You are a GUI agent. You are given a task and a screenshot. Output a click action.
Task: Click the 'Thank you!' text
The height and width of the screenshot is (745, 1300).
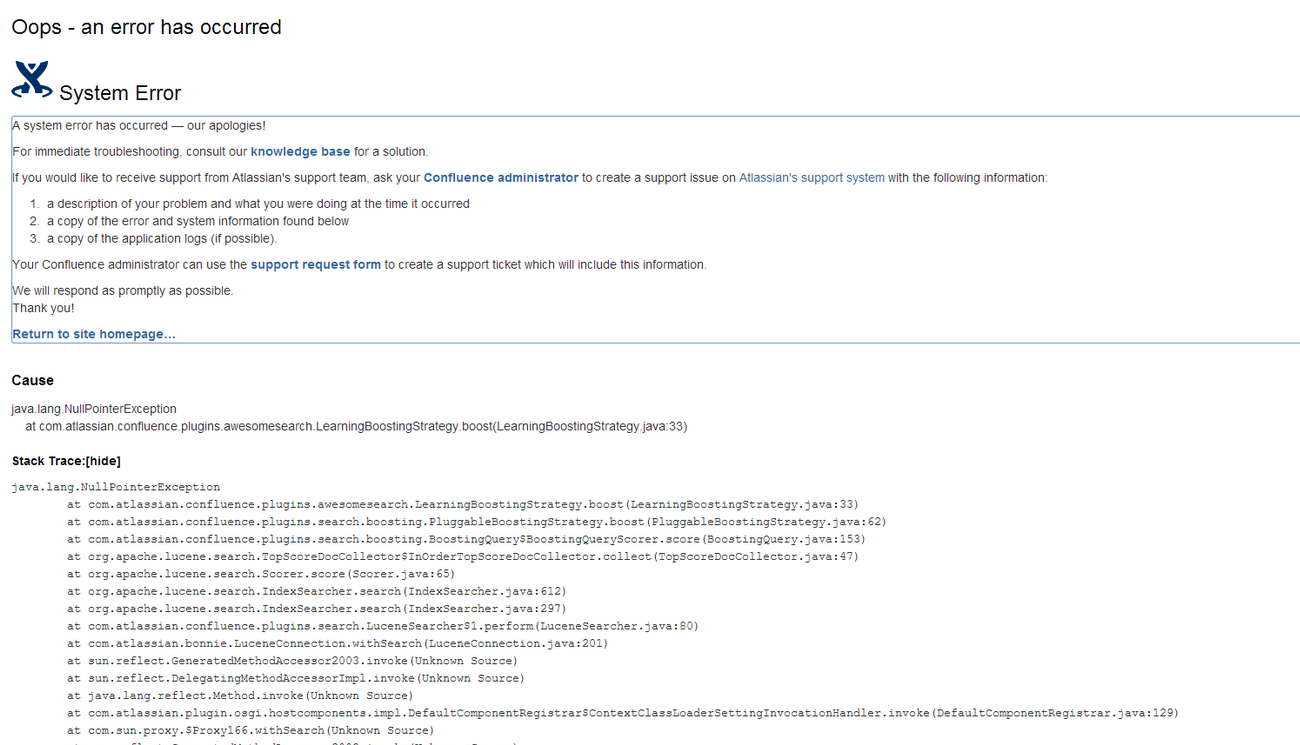[x=43, y=308]
